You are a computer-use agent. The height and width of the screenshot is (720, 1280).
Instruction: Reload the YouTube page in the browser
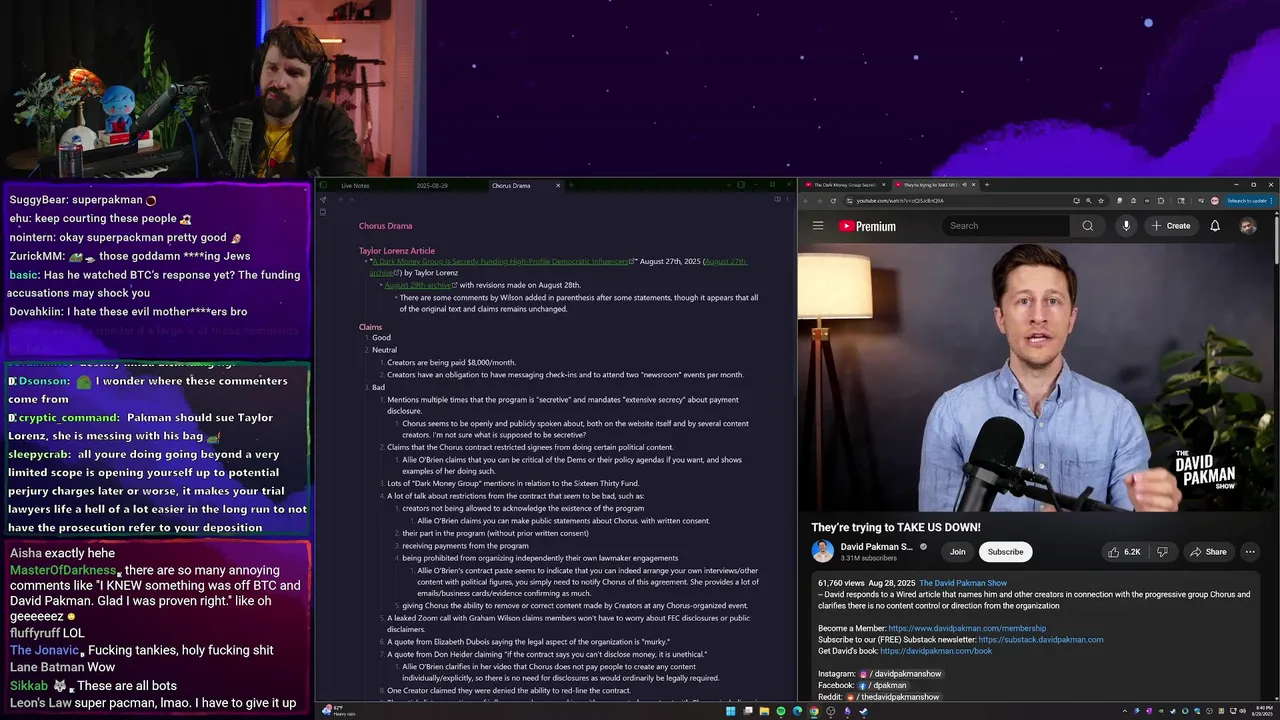click(x=833, y=201)
